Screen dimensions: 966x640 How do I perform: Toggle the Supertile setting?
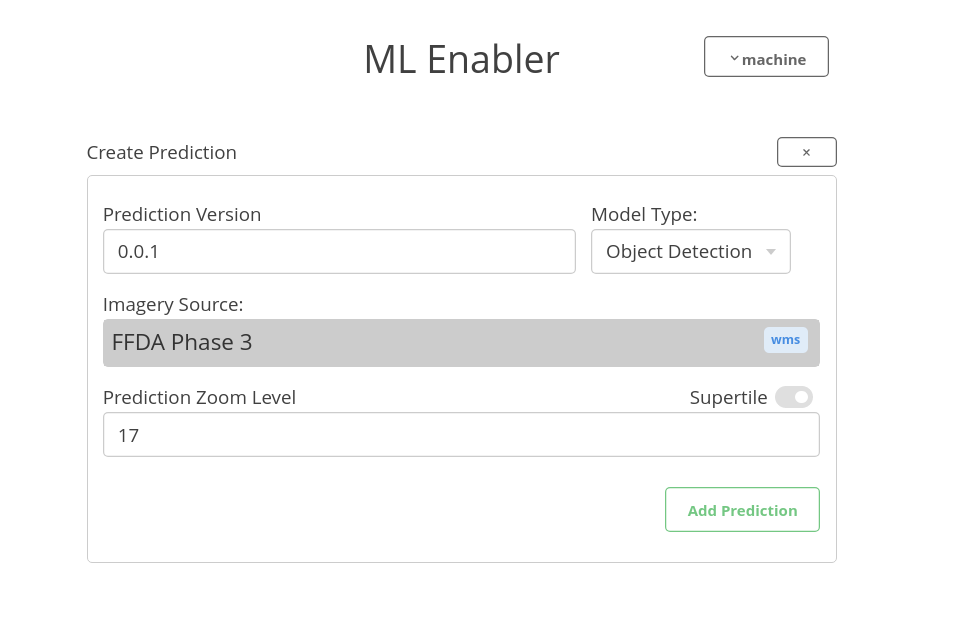[x=793, y=397]
